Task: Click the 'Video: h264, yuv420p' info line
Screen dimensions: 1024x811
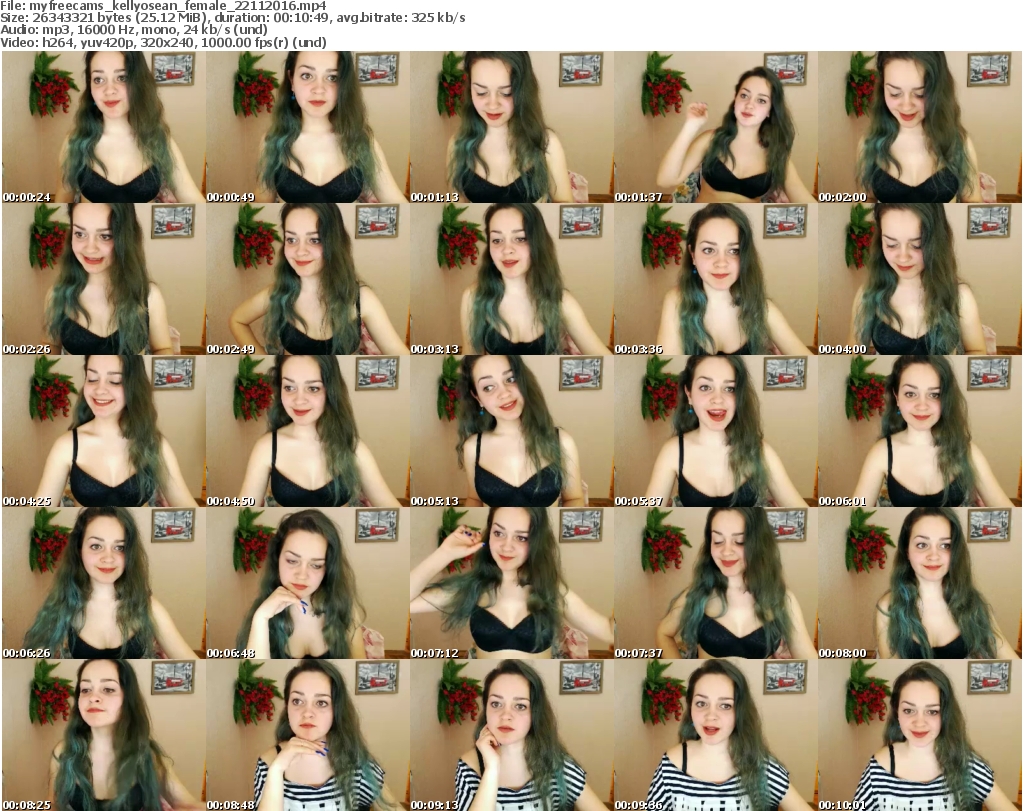Action: click(163, 42)
